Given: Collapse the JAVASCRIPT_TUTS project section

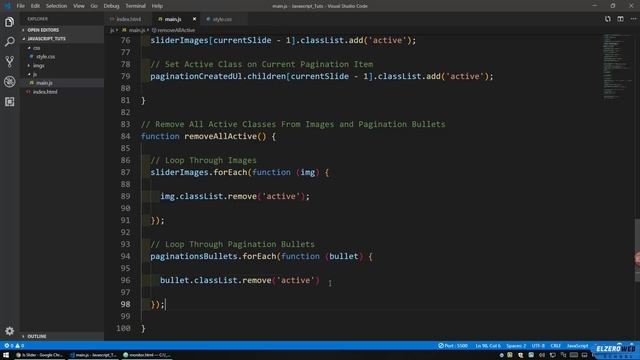Looking at the screenshot, I should click(62, 38).
